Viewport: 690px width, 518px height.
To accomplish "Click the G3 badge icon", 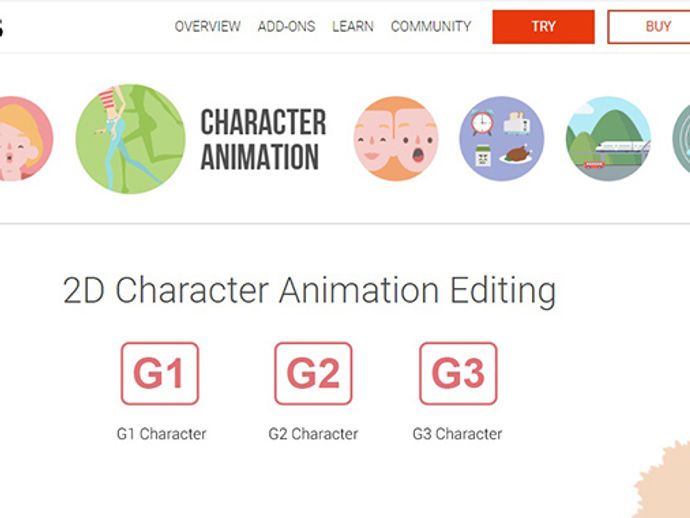I will (x=458, y=374).
